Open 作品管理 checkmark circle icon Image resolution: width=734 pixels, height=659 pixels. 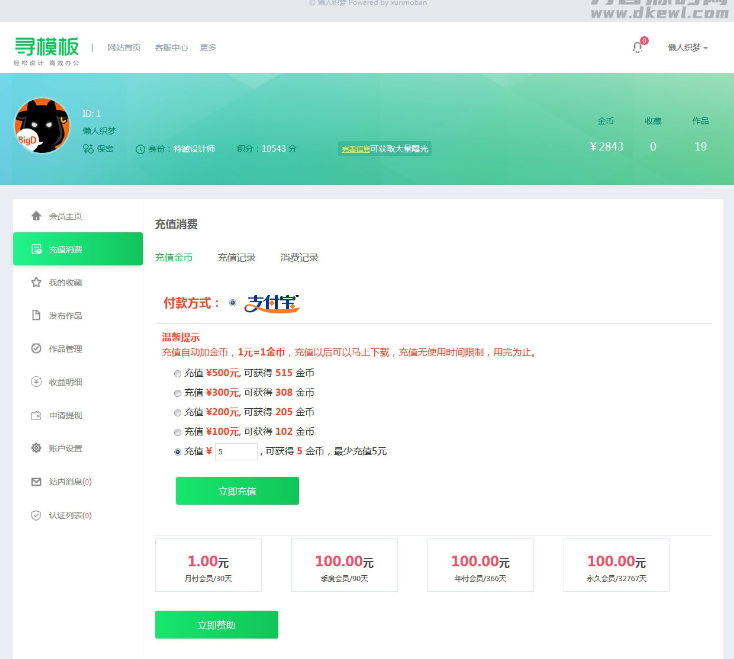(36, 348)
